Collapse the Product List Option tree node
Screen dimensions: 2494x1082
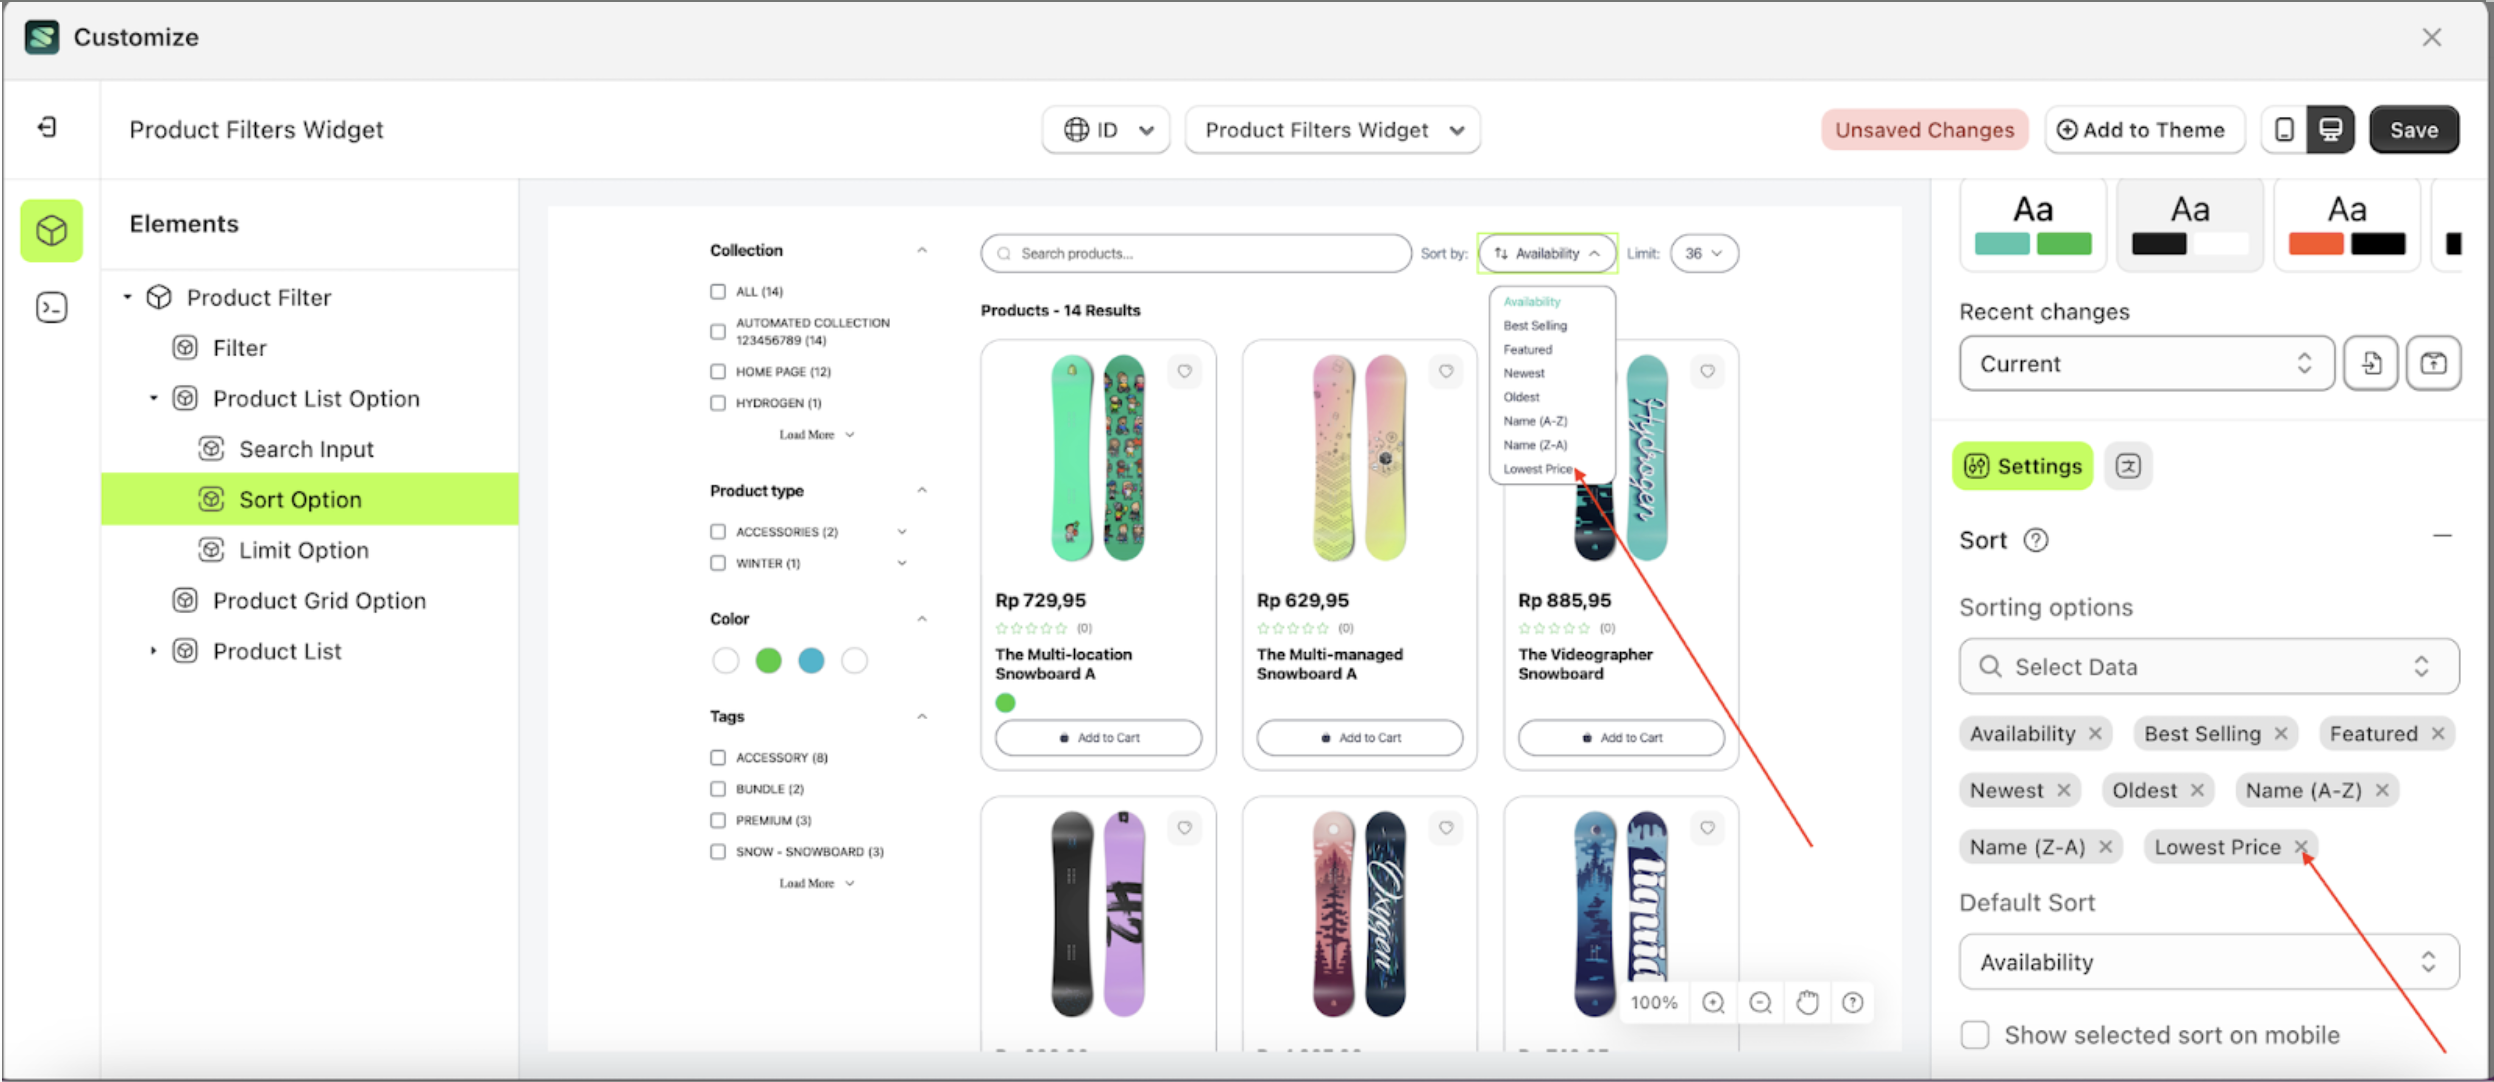coord(153,398)
